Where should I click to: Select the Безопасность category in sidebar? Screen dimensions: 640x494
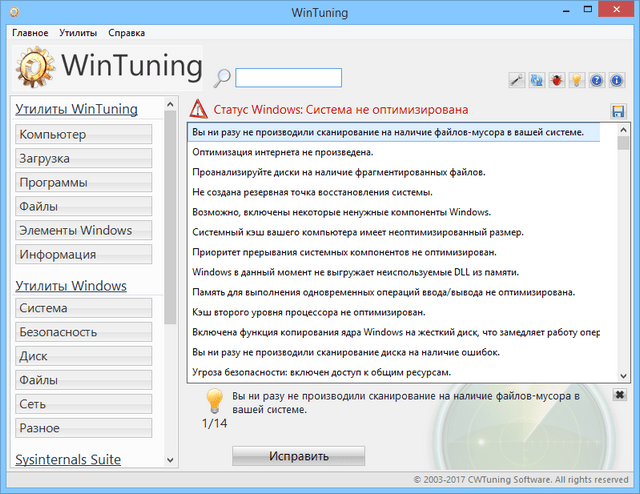84,332
